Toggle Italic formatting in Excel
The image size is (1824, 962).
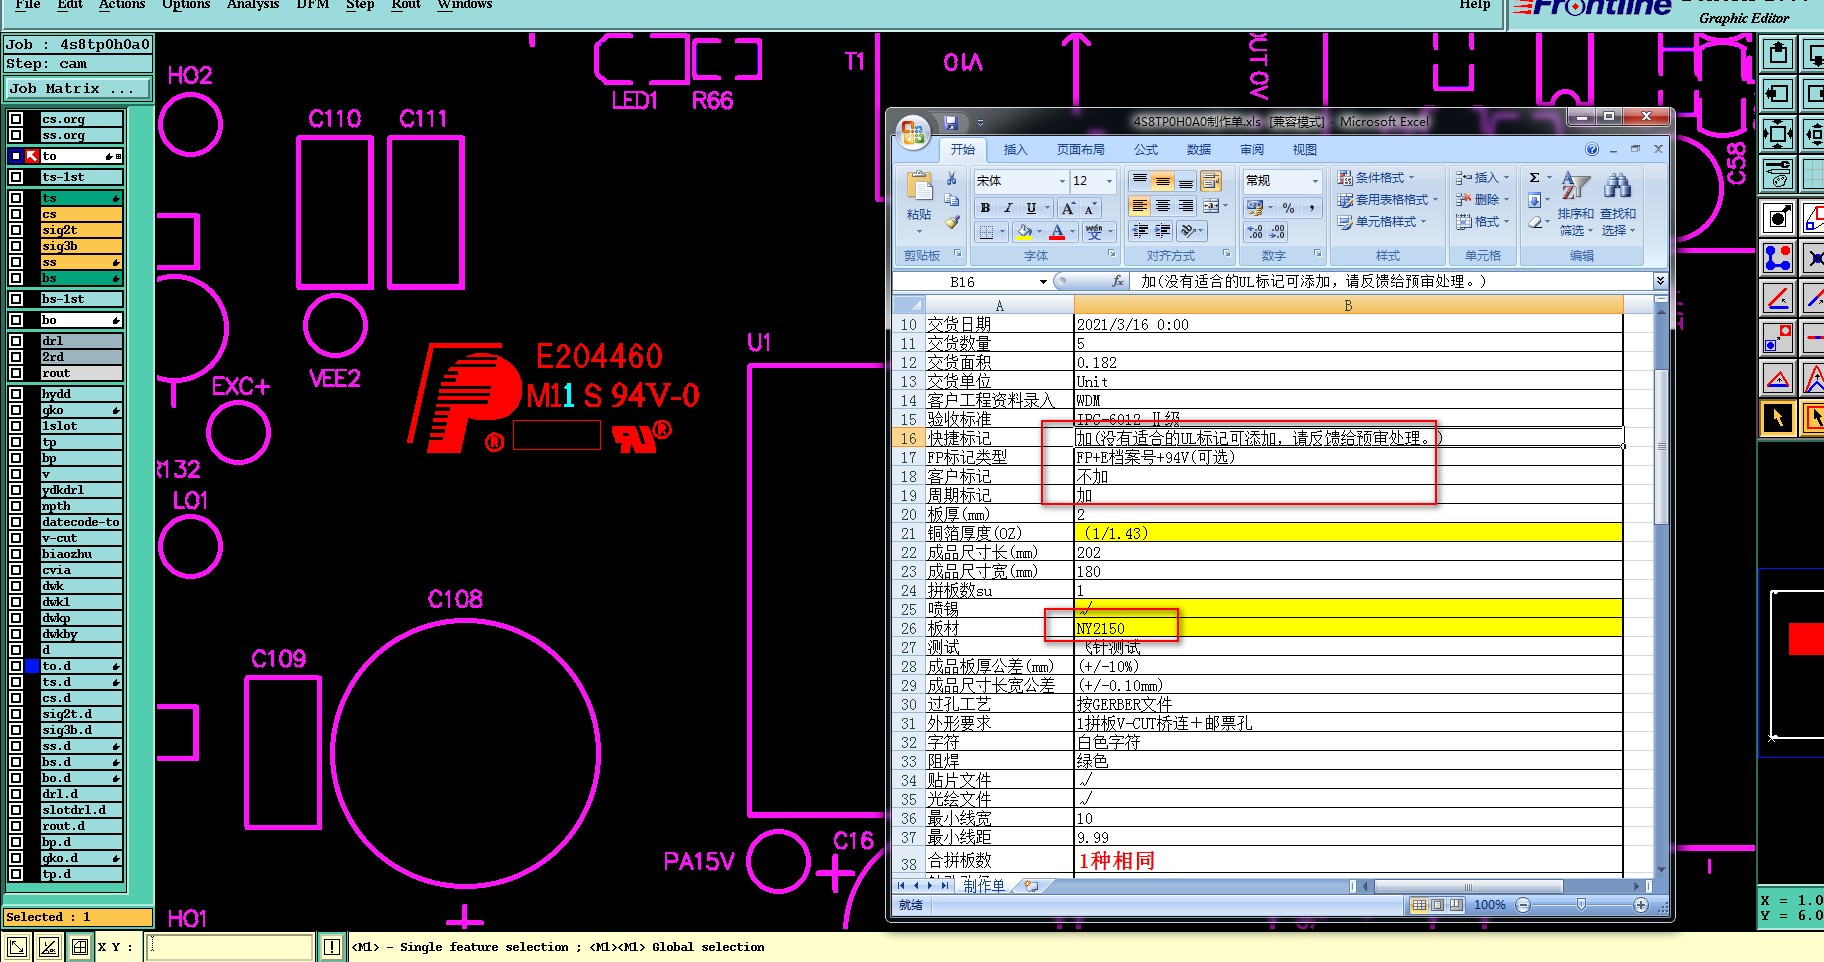1008,208
